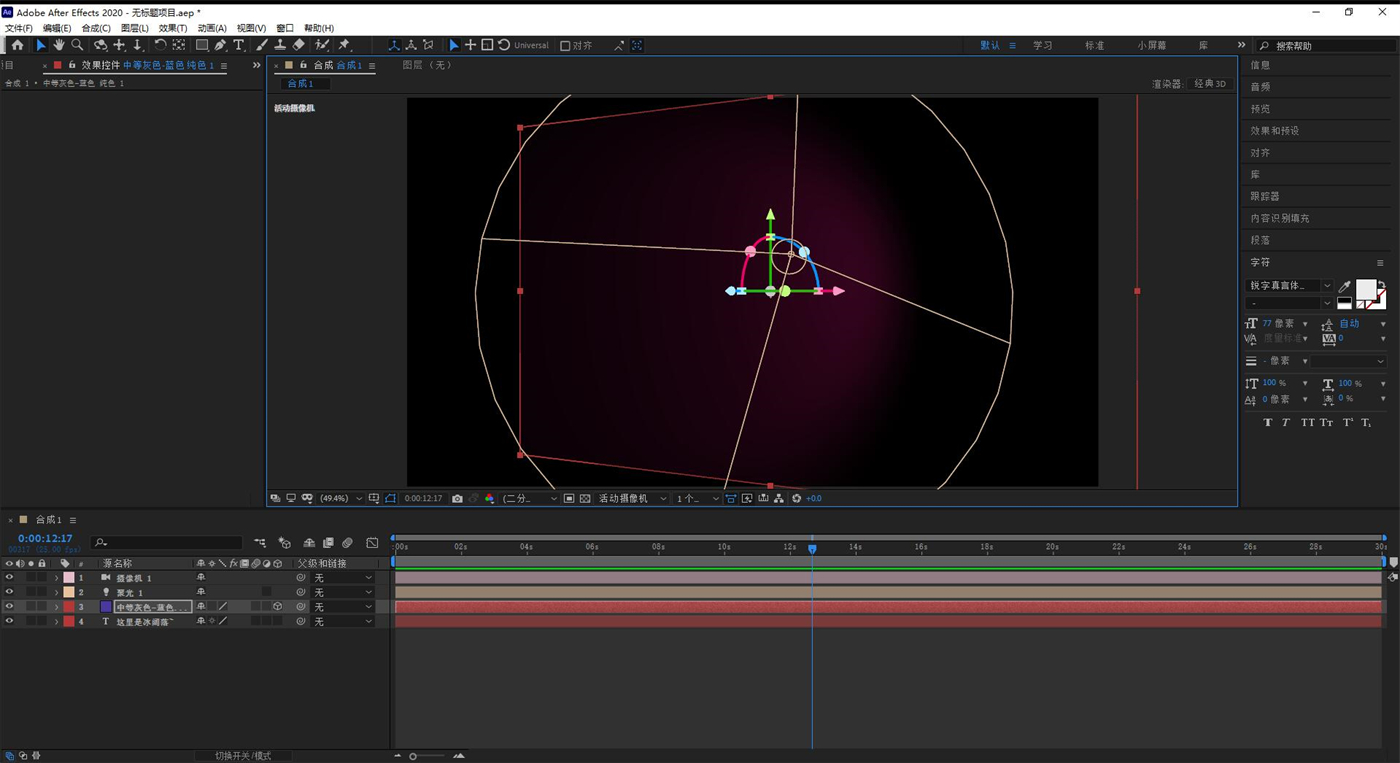Select the Eraser tool

(x=299, y=45)
